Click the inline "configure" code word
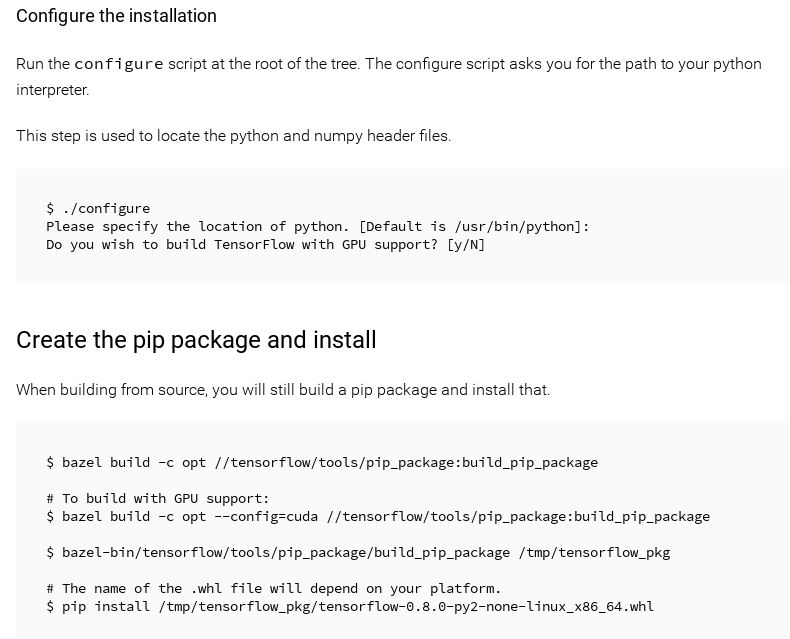The width and height of the screenshot is (790, 639). [118, 64]
